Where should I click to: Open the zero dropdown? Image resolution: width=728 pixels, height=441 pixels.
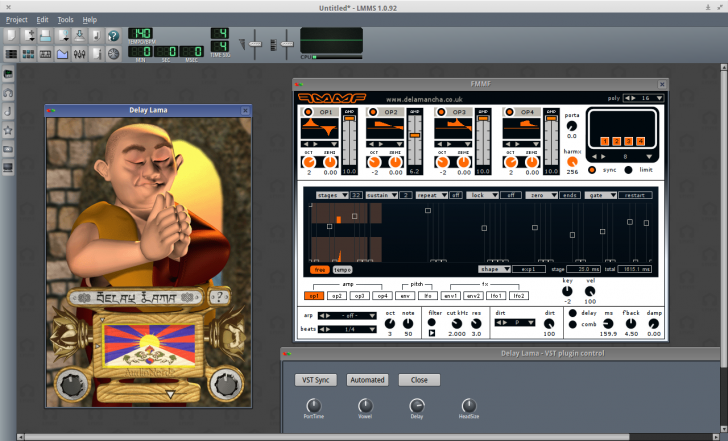pyautogui.click(x=541, y=195)
